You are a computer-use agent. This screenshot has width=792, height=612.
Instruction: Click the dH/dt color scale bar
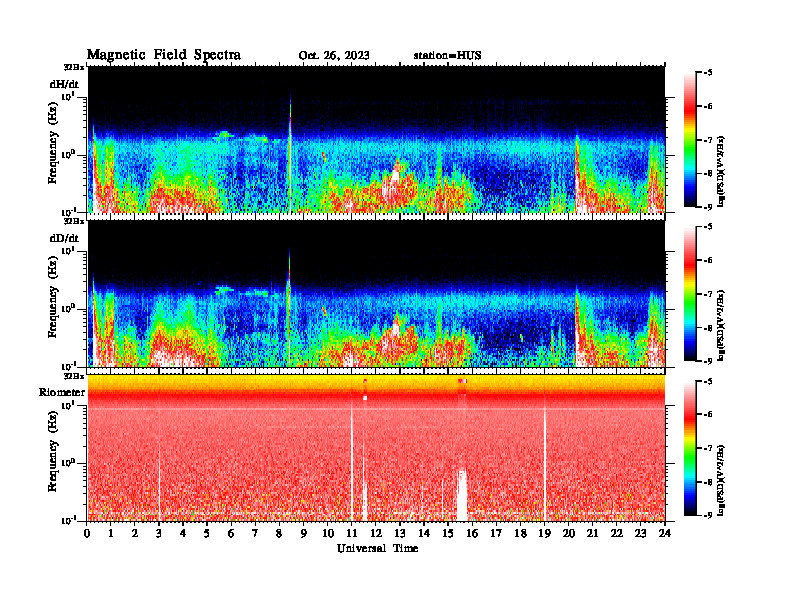[690, 140]
